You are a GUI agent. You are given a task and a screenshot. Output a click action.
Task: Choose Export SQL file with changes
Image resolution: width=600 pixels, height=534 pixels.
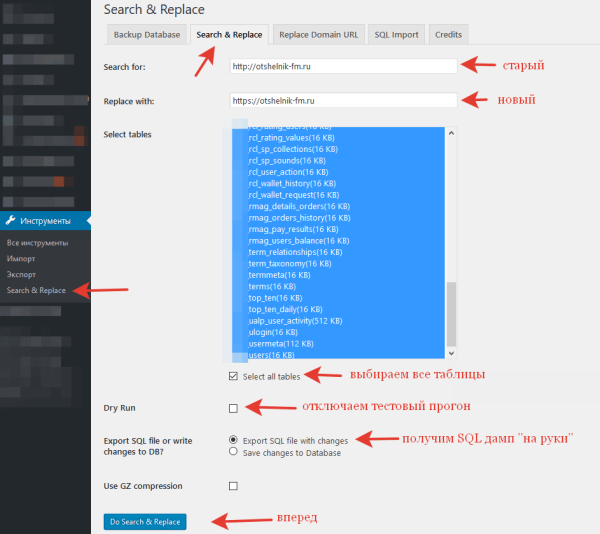233,439
